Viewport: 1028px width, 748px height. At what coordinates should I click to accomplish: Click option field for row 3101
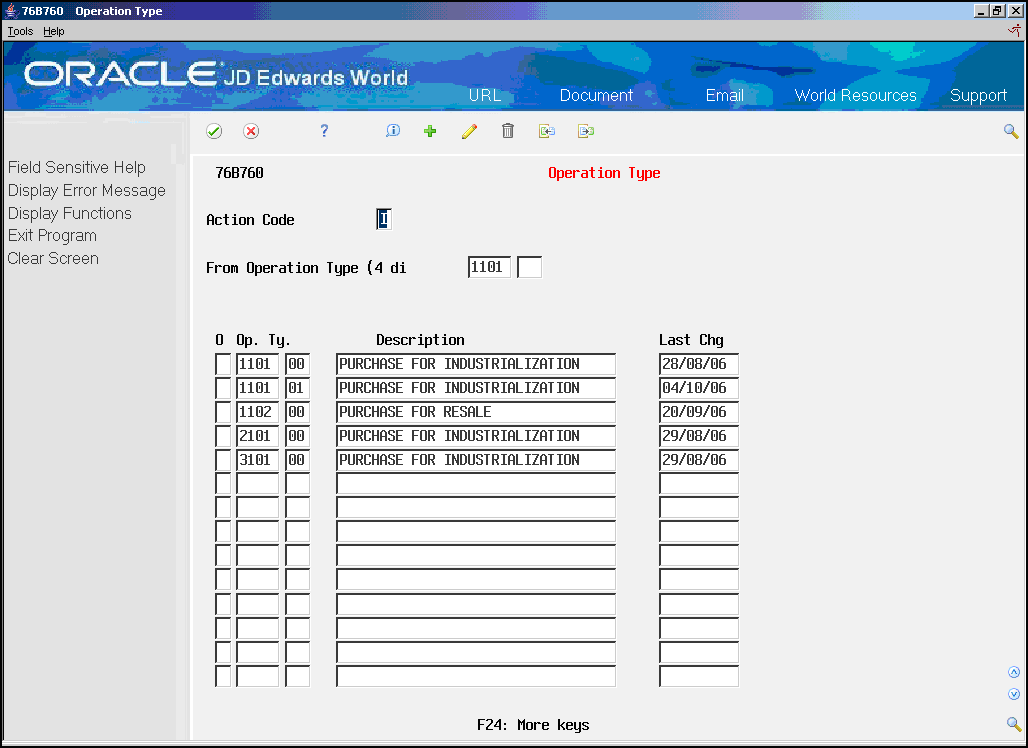click(x=223, y=460)
